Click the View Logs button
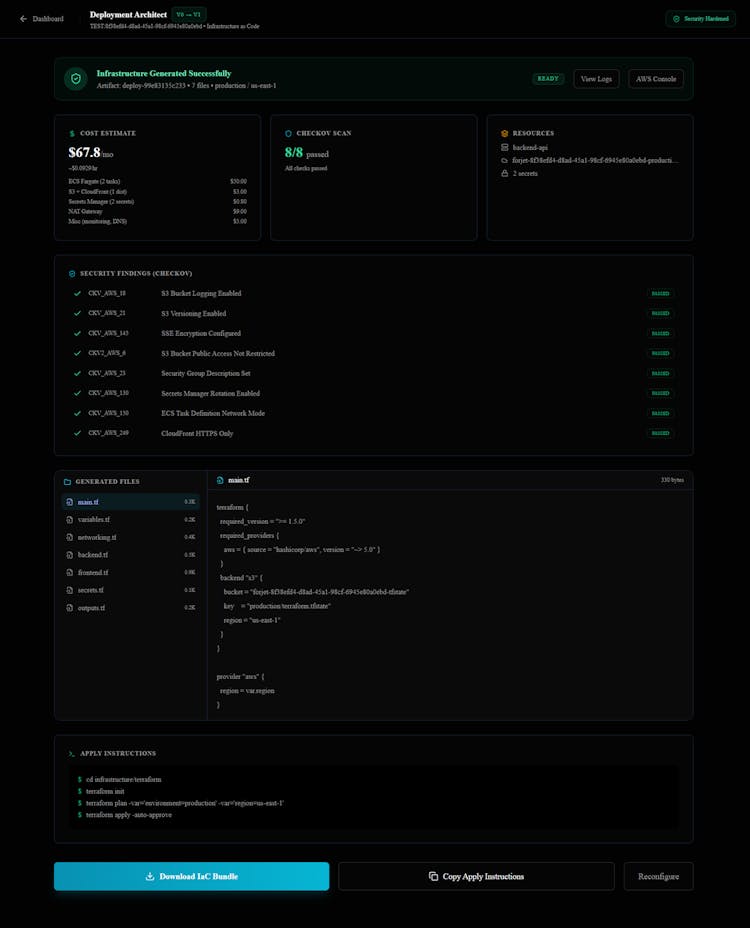750x928 pixels. click(x=596, y=79)
